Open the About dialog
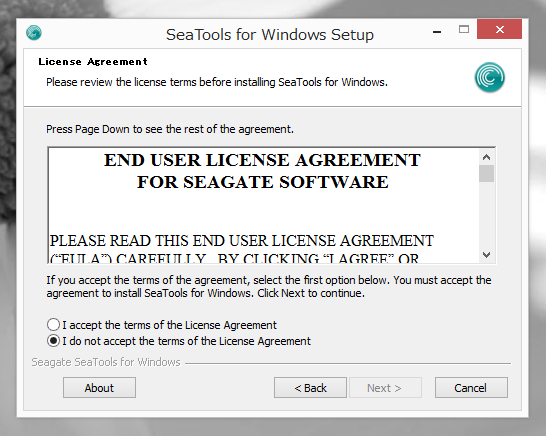The image size is (546, 436). click(99, 388)
